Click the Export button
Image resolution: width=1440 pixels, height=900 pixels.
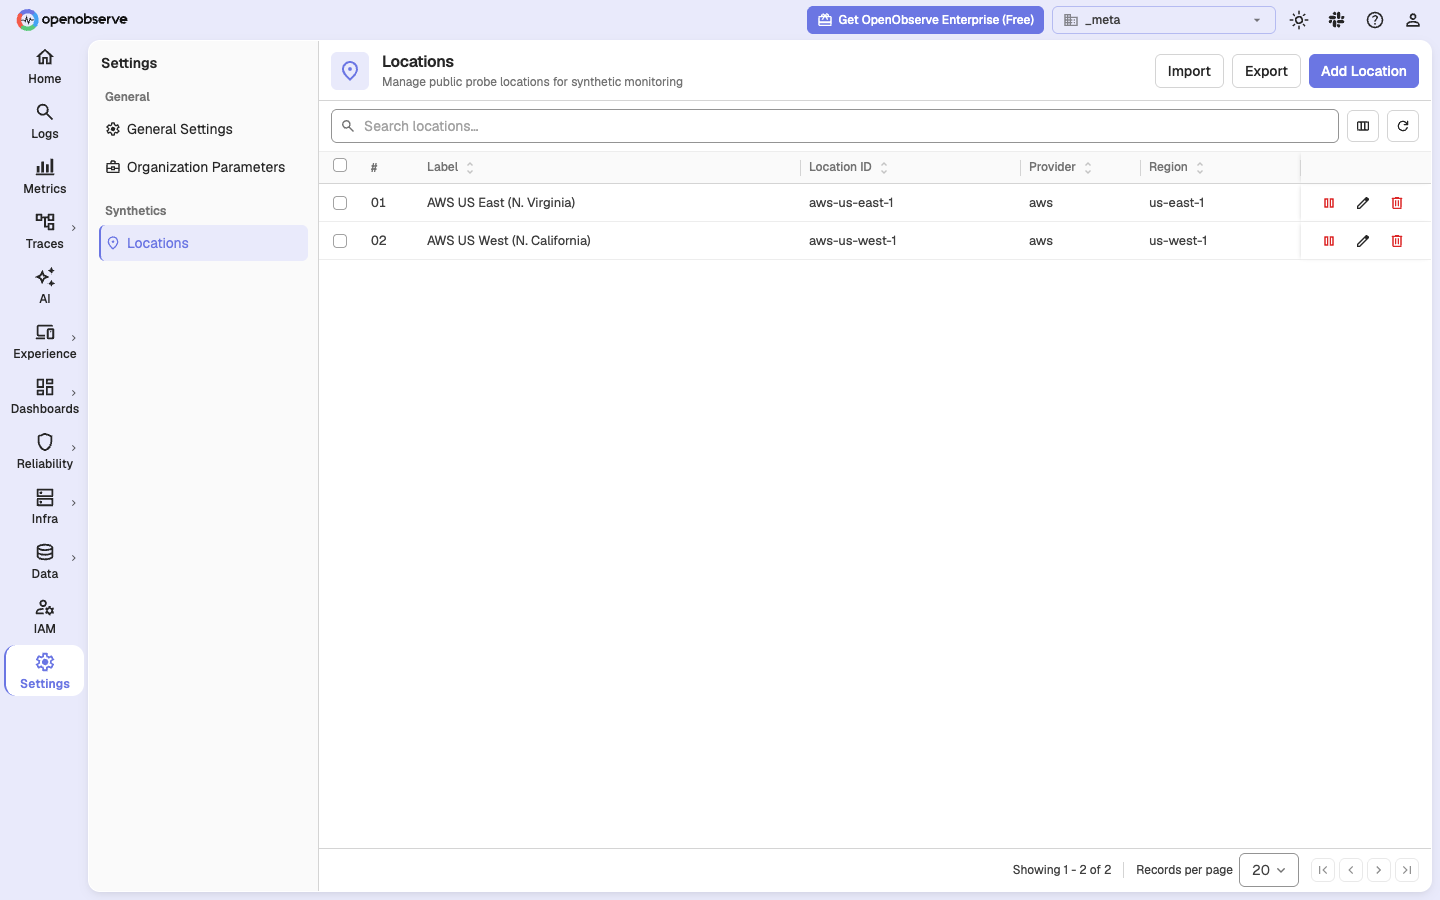[1266, 71]
